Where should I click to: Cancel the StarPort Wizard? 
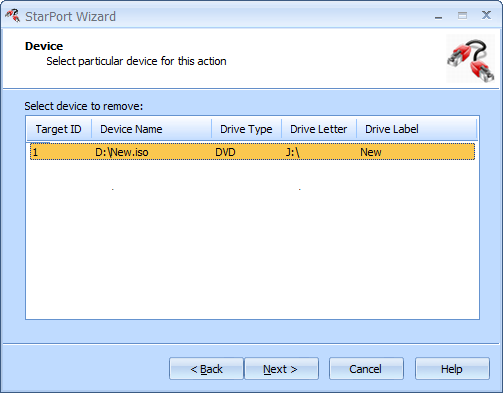[366, 369]
